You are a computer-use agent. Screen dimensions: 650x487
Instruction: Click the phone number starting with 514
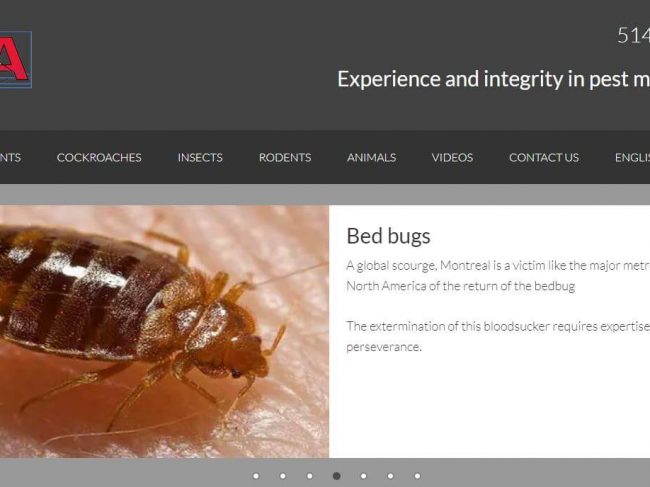(x=633, y=35)
